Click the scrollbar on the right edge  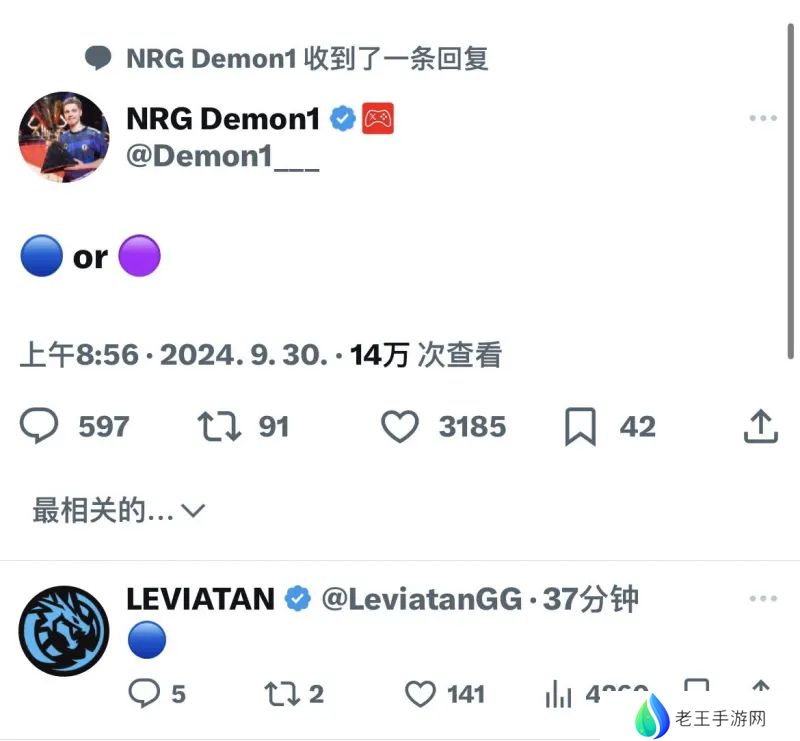(x=790, y=191)
